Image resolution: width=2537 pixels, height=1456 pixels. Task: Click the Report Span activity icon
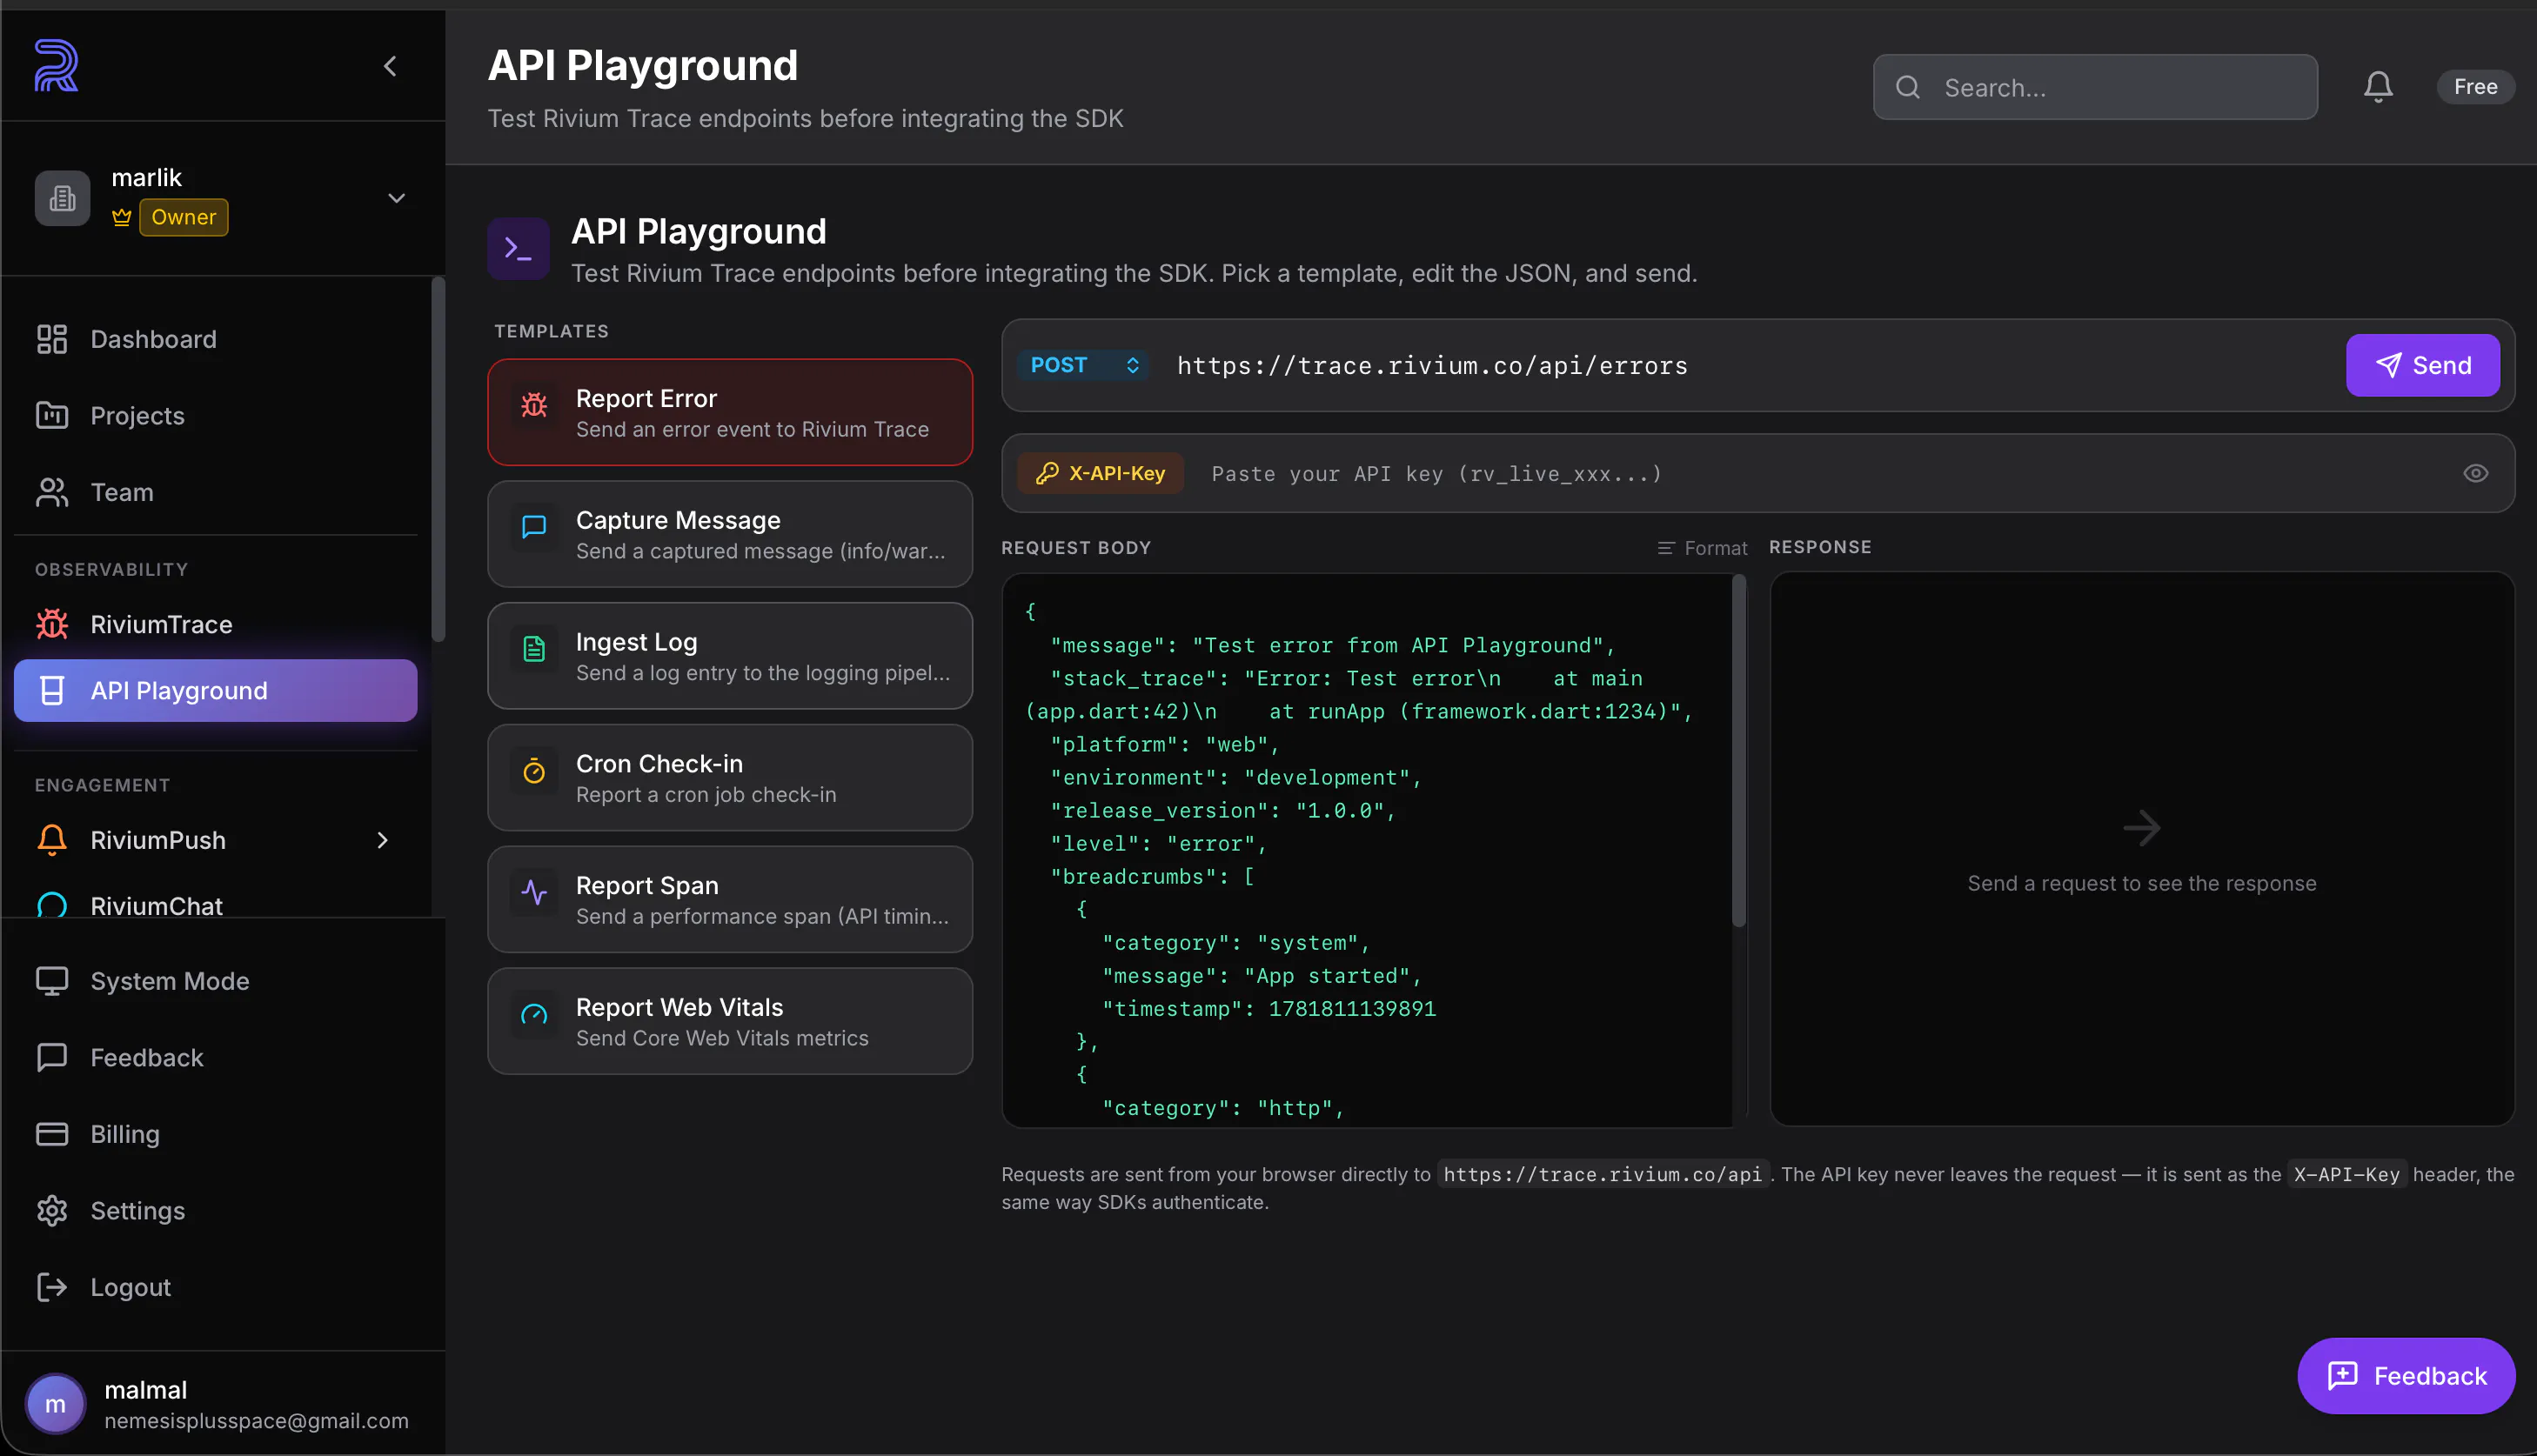coord(534,892)
